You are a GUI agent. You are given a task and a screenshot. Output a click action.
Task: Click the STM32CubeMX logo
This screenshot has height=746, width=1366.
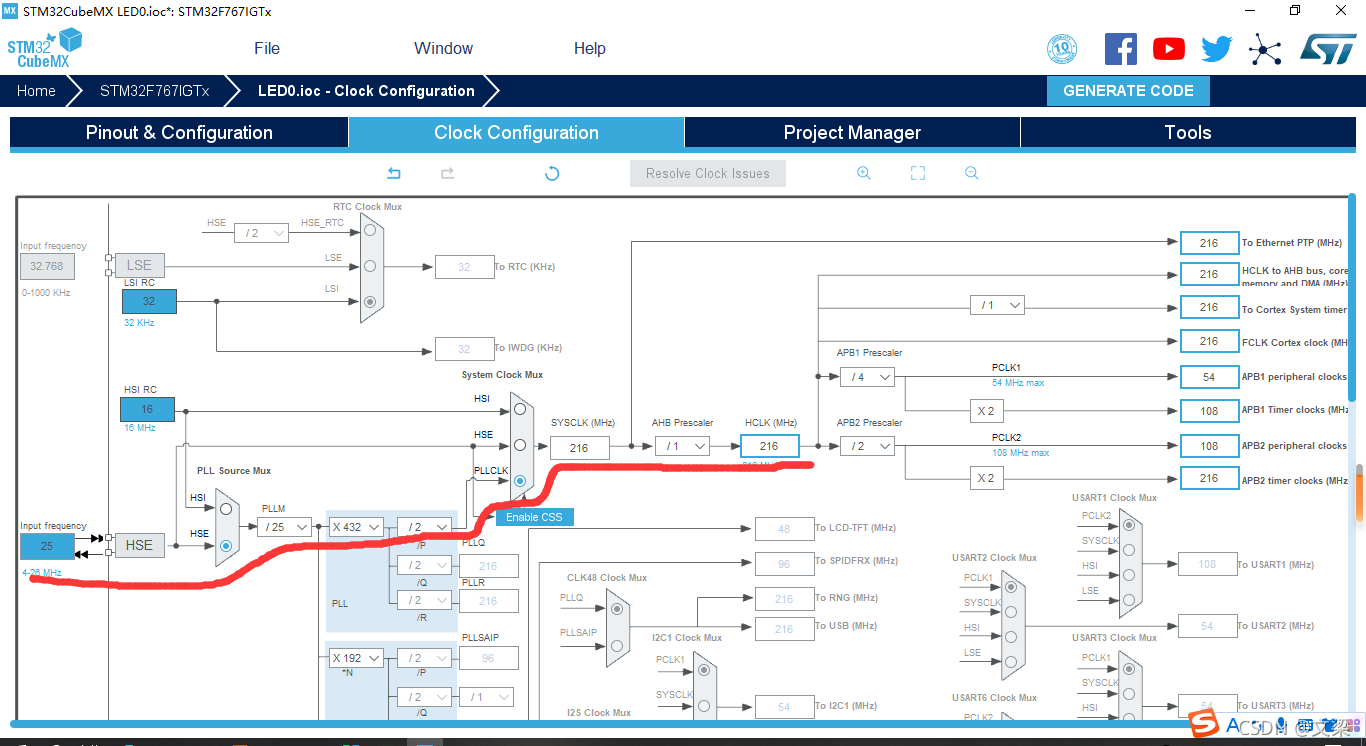pyautogui.click(x=44, y=48)
